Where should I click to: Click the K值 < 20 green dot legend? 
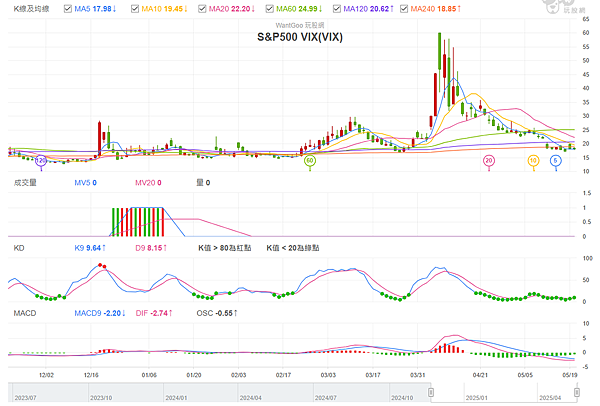tap(293, 248)
